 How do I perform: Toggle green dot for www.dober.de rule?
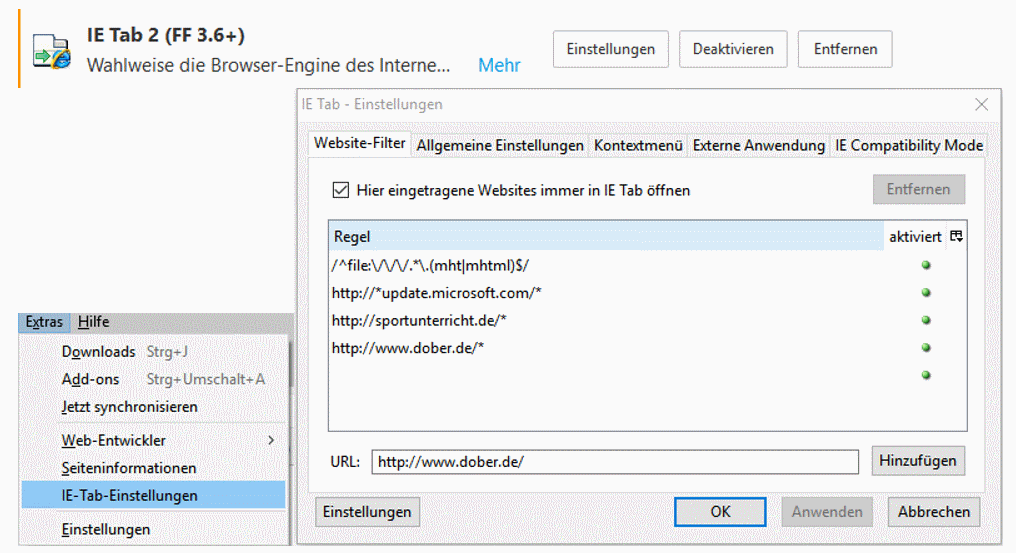[x=926, y=348]
